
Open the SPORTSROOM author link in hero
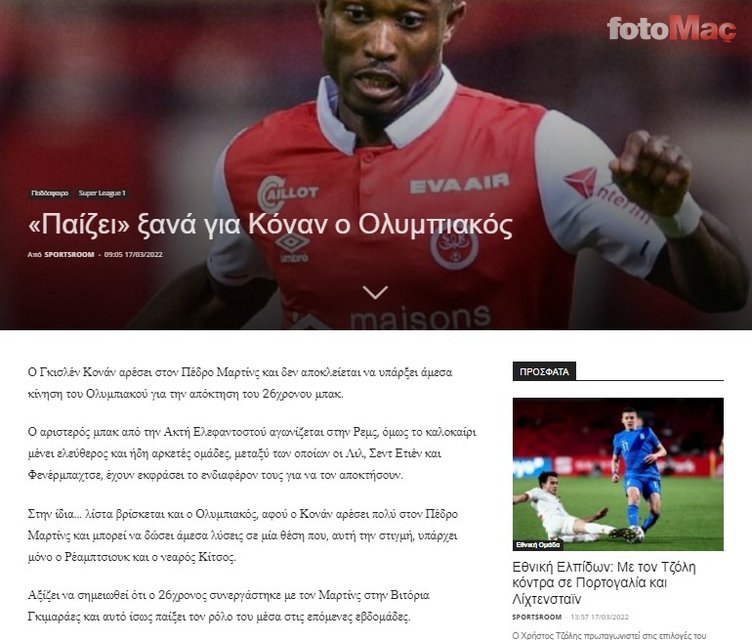click(x=69, y=254)
